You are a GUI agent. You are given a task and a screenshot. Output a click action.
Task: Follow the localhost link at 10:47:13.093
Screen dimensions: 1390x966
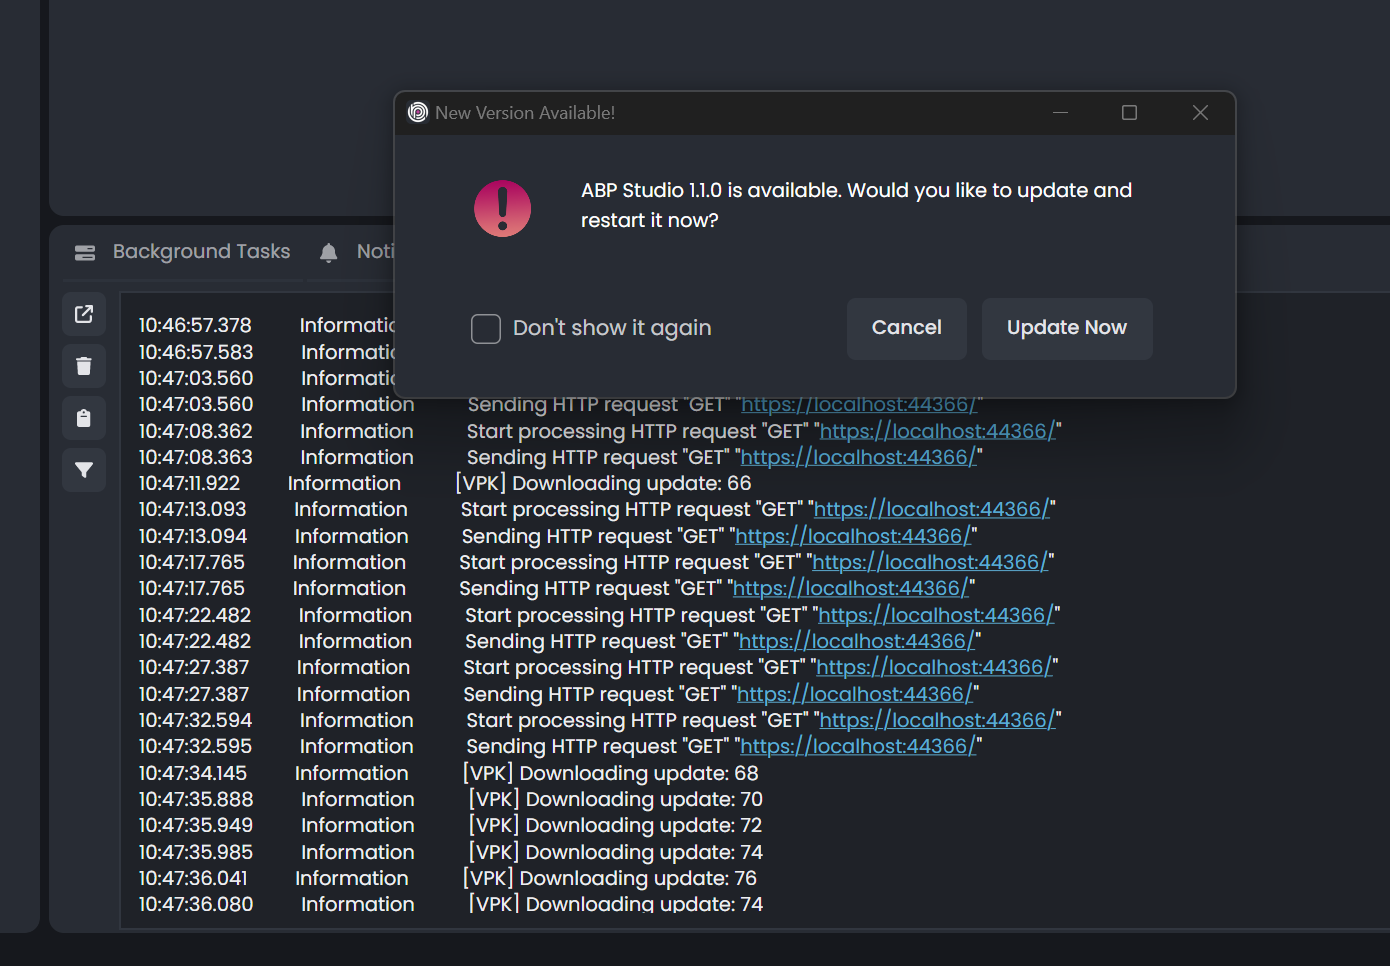coord(931,509)
